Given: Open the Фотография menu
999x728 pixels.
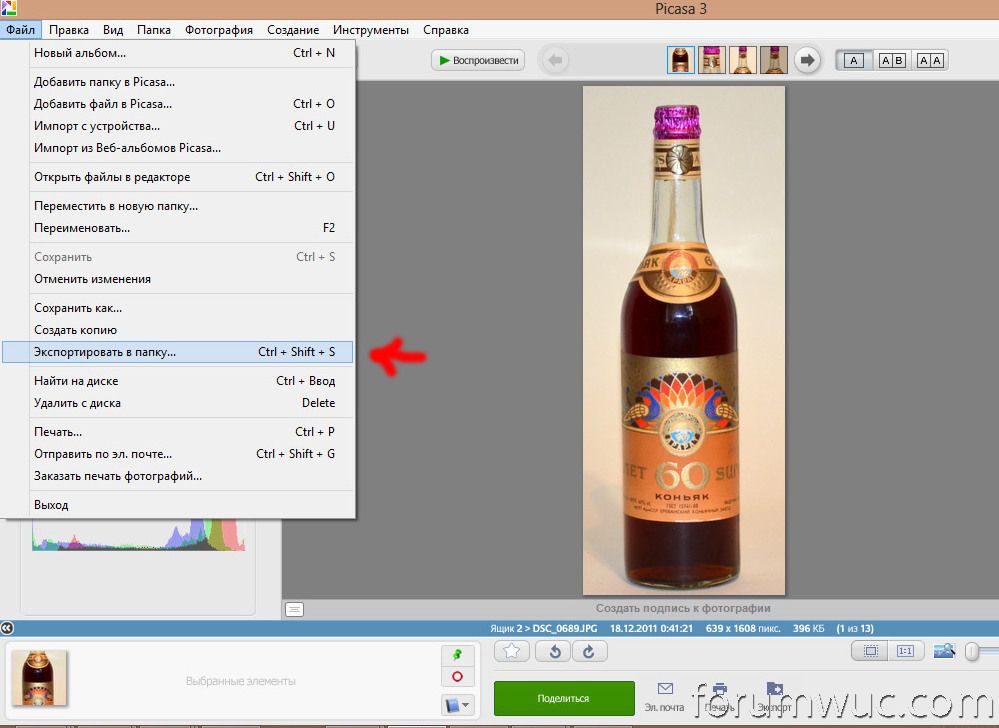Looking at the screenshot, I should click(219, 30).
